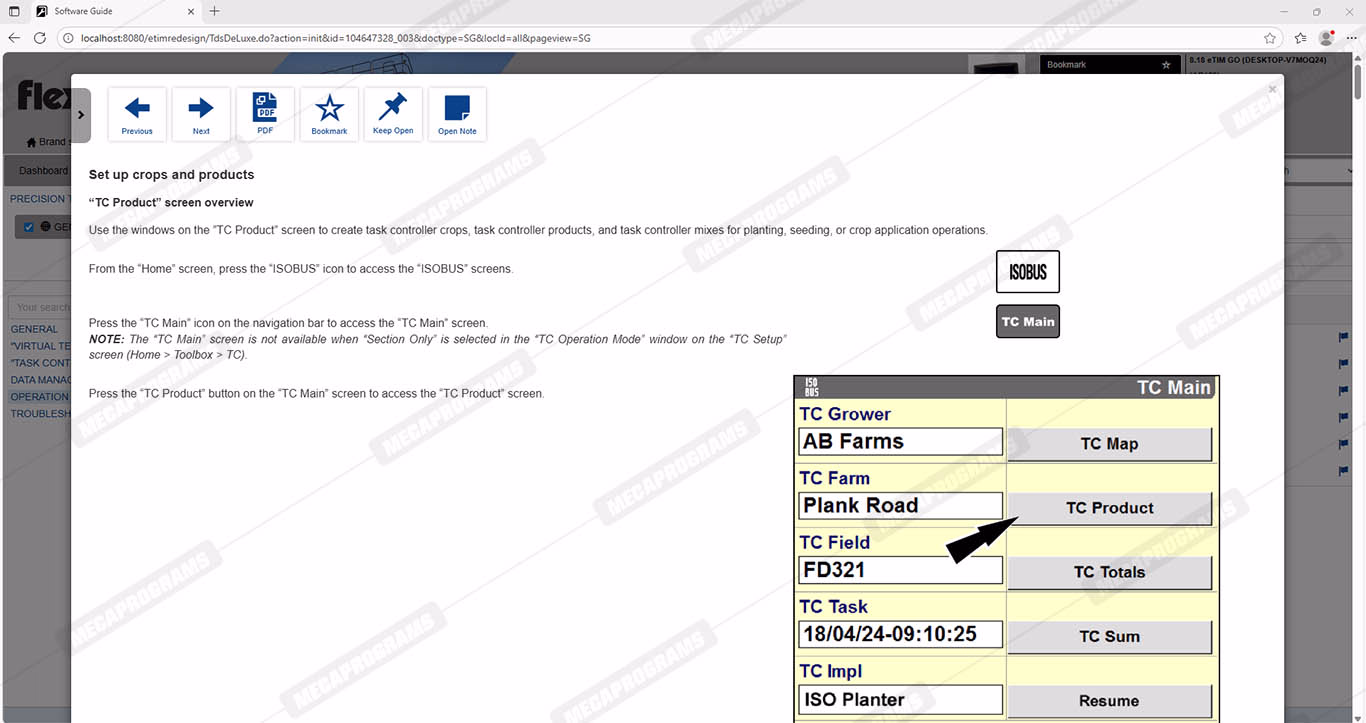Expand the side panel chevron tab

click(80, 115)
